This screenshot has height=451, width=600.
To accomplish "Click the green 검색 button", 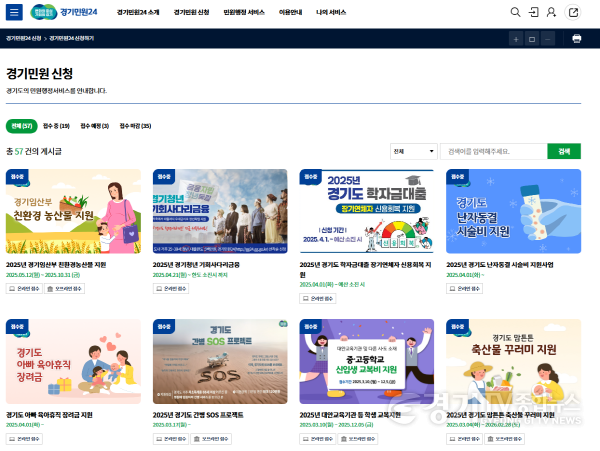I will tap(563, 151).
